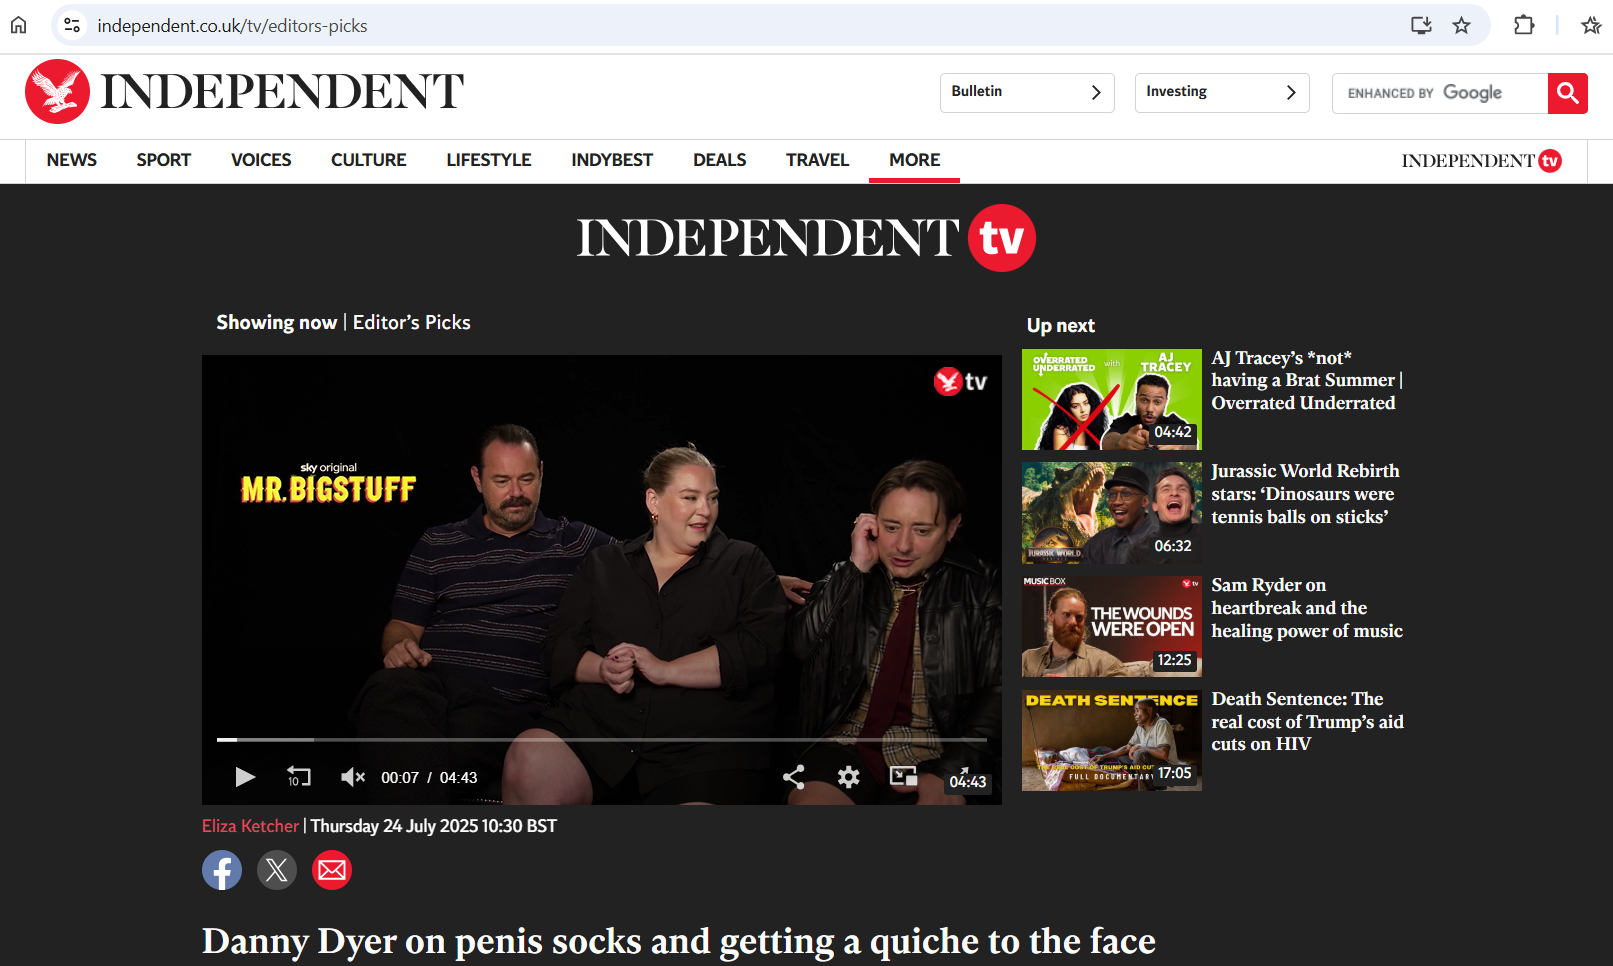Image resolution: width=1613 pixels, height=966 pixels.
Task: Open the CULTURE section
Action: pyautogui.click(x=369, y=160)
